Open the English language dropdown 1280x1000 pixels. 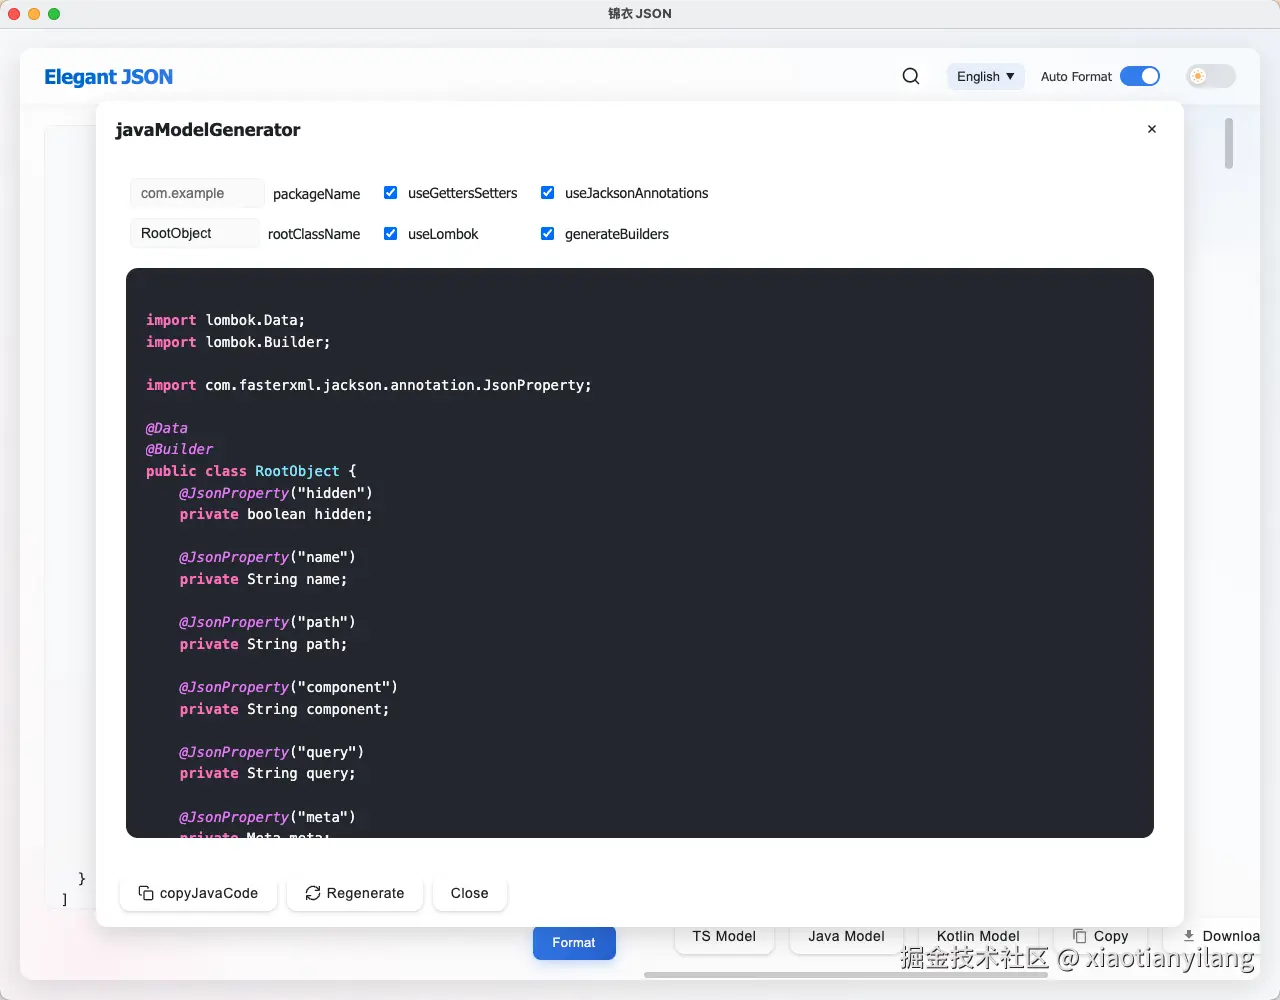(986, 76)
